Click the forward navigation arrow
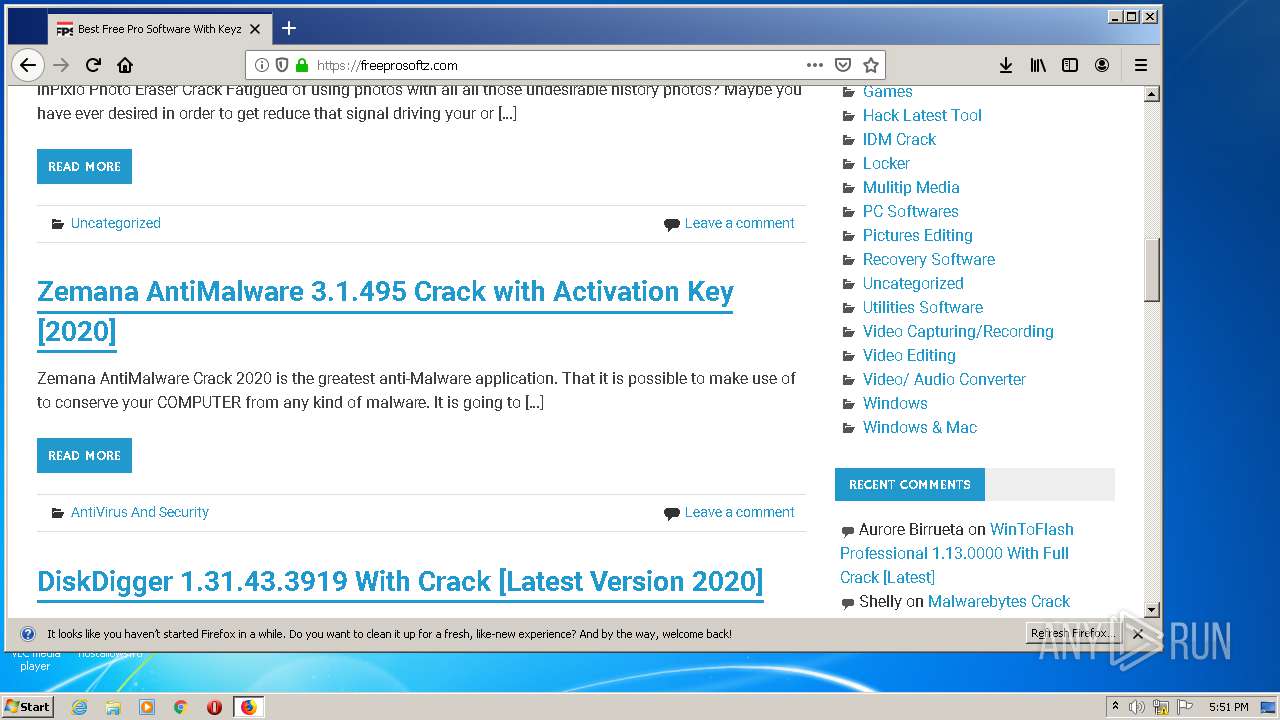The image size is (1280, 720). (61, 65)
